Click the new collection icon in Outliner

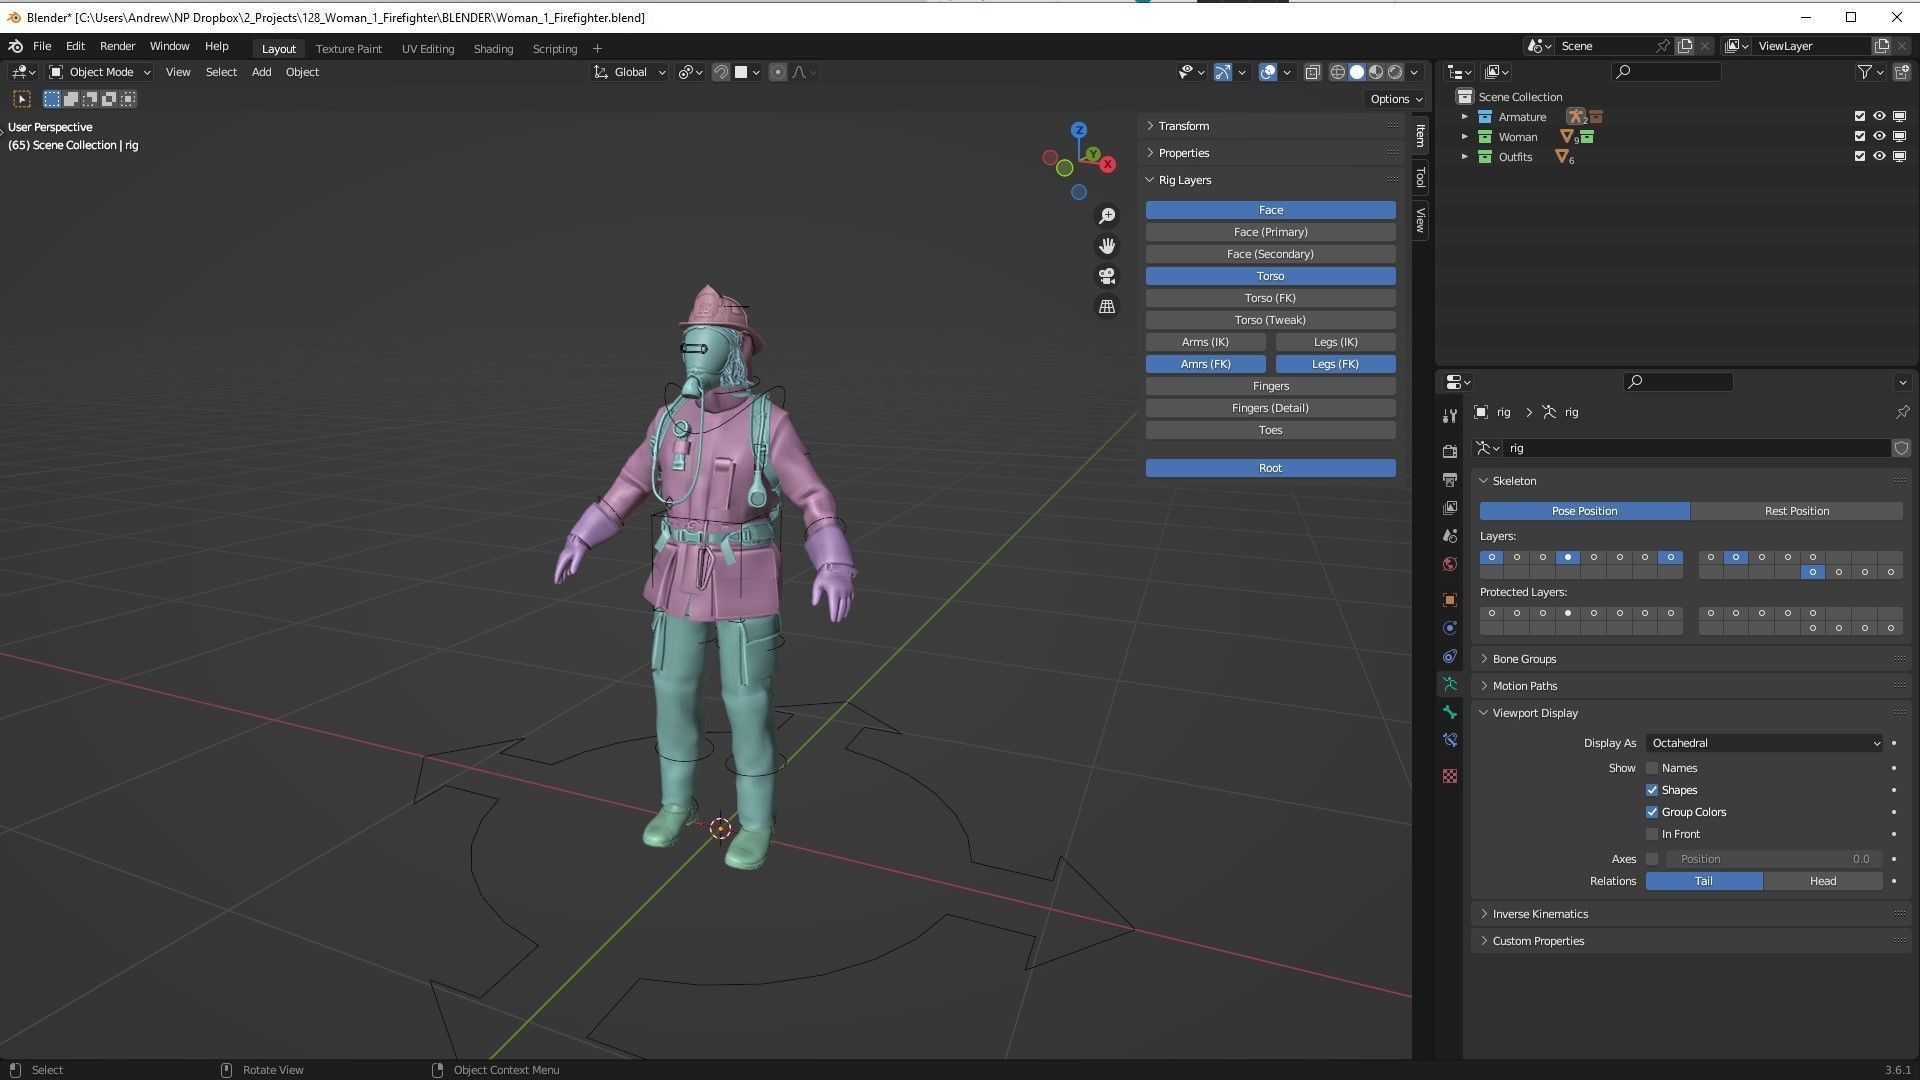(1901, 72)
